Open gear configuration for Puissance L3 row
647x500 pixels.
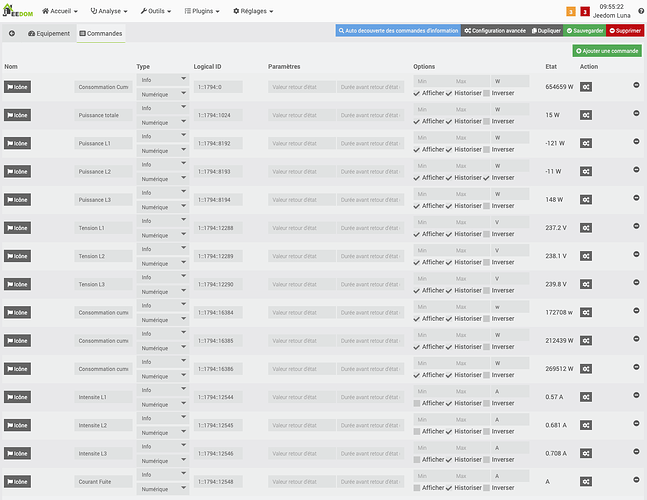(x=586, y=200)
